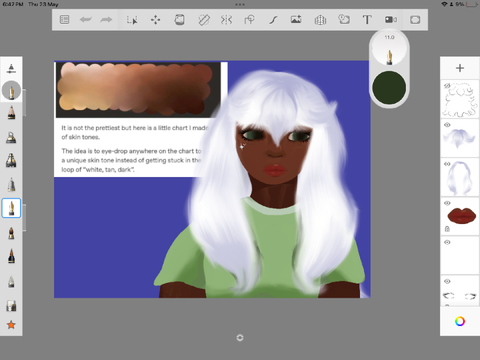Click the toolbar icon just left of Text
Screen dimensions: 480x360
344,19
